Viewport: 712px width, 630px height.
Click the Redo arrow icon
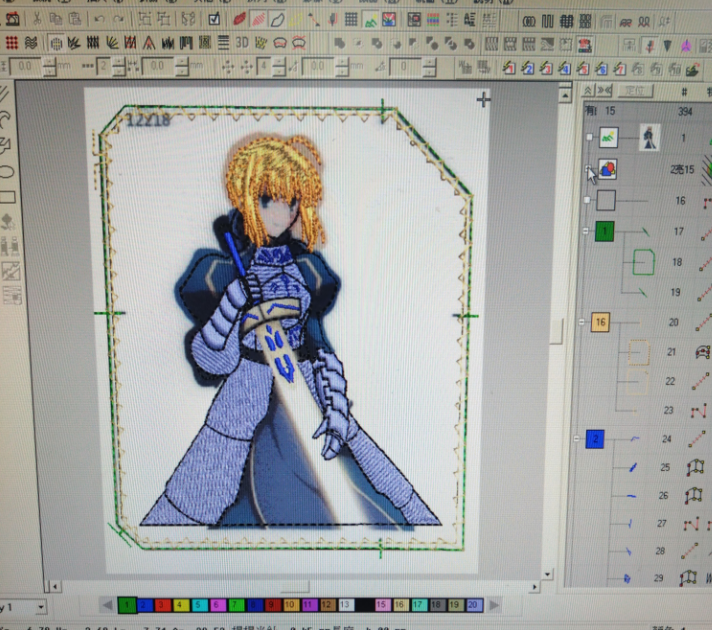119,20
